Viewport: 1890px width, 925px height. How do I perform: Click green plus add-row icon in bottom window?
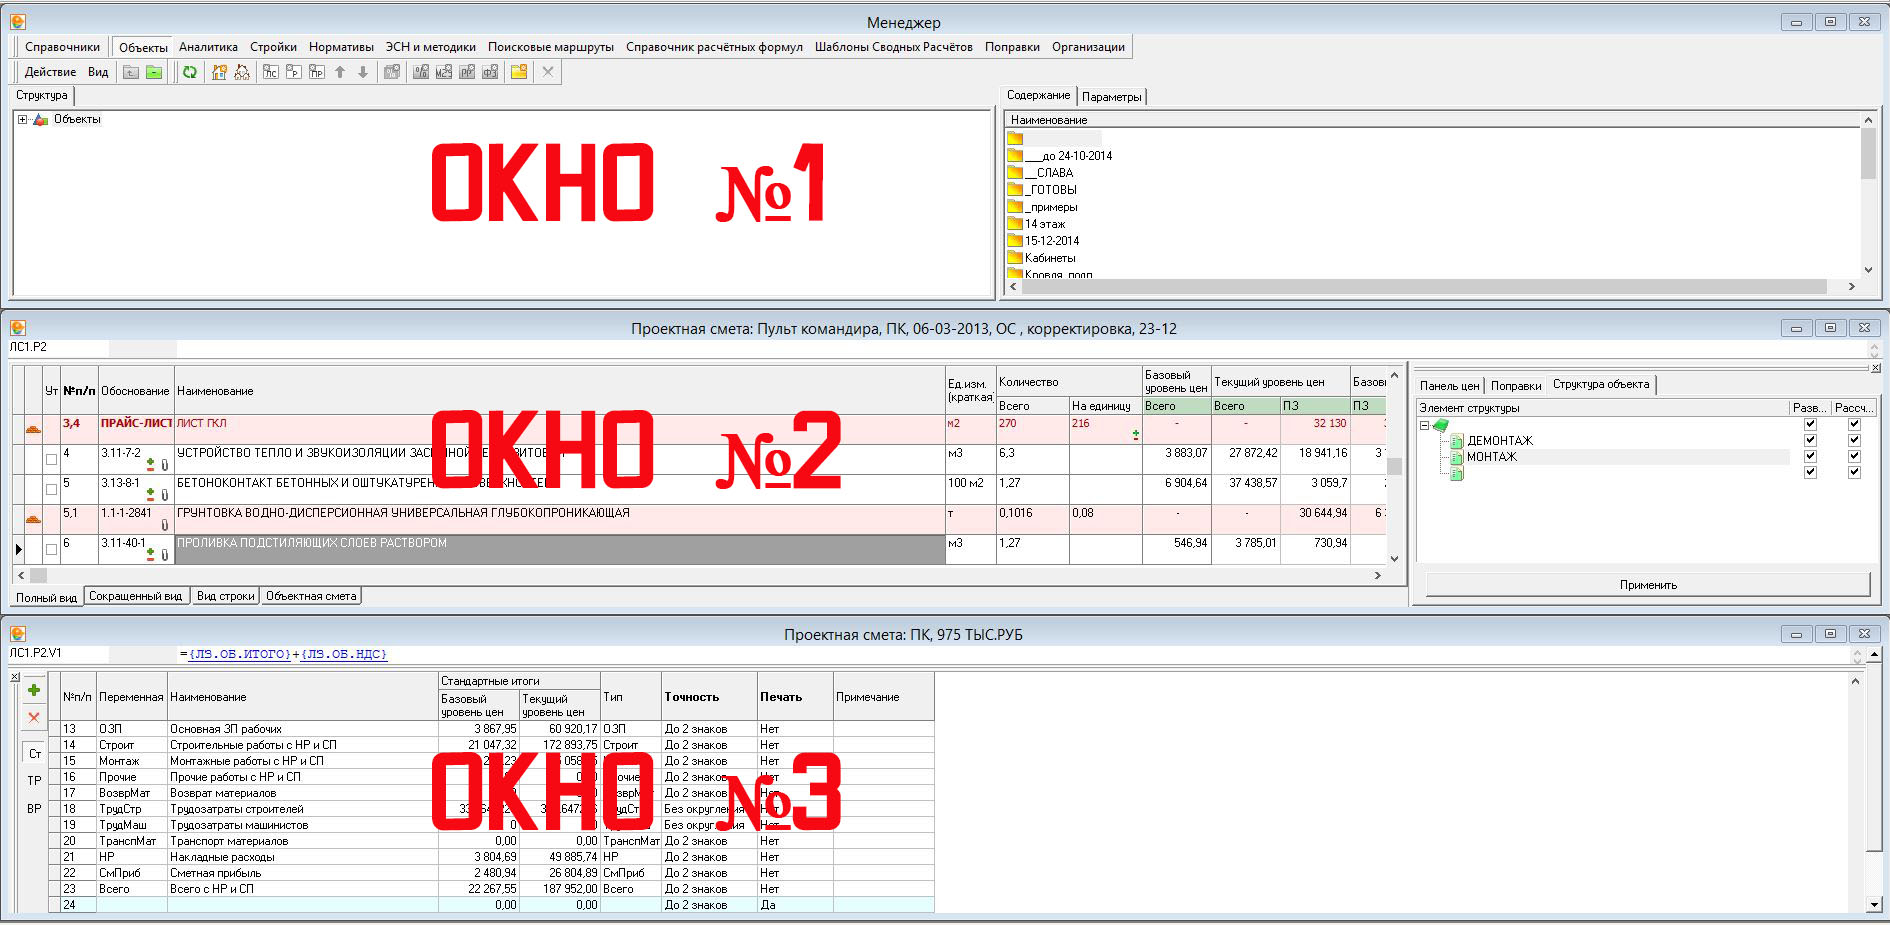pyautogui.click(x=34, y=690)
